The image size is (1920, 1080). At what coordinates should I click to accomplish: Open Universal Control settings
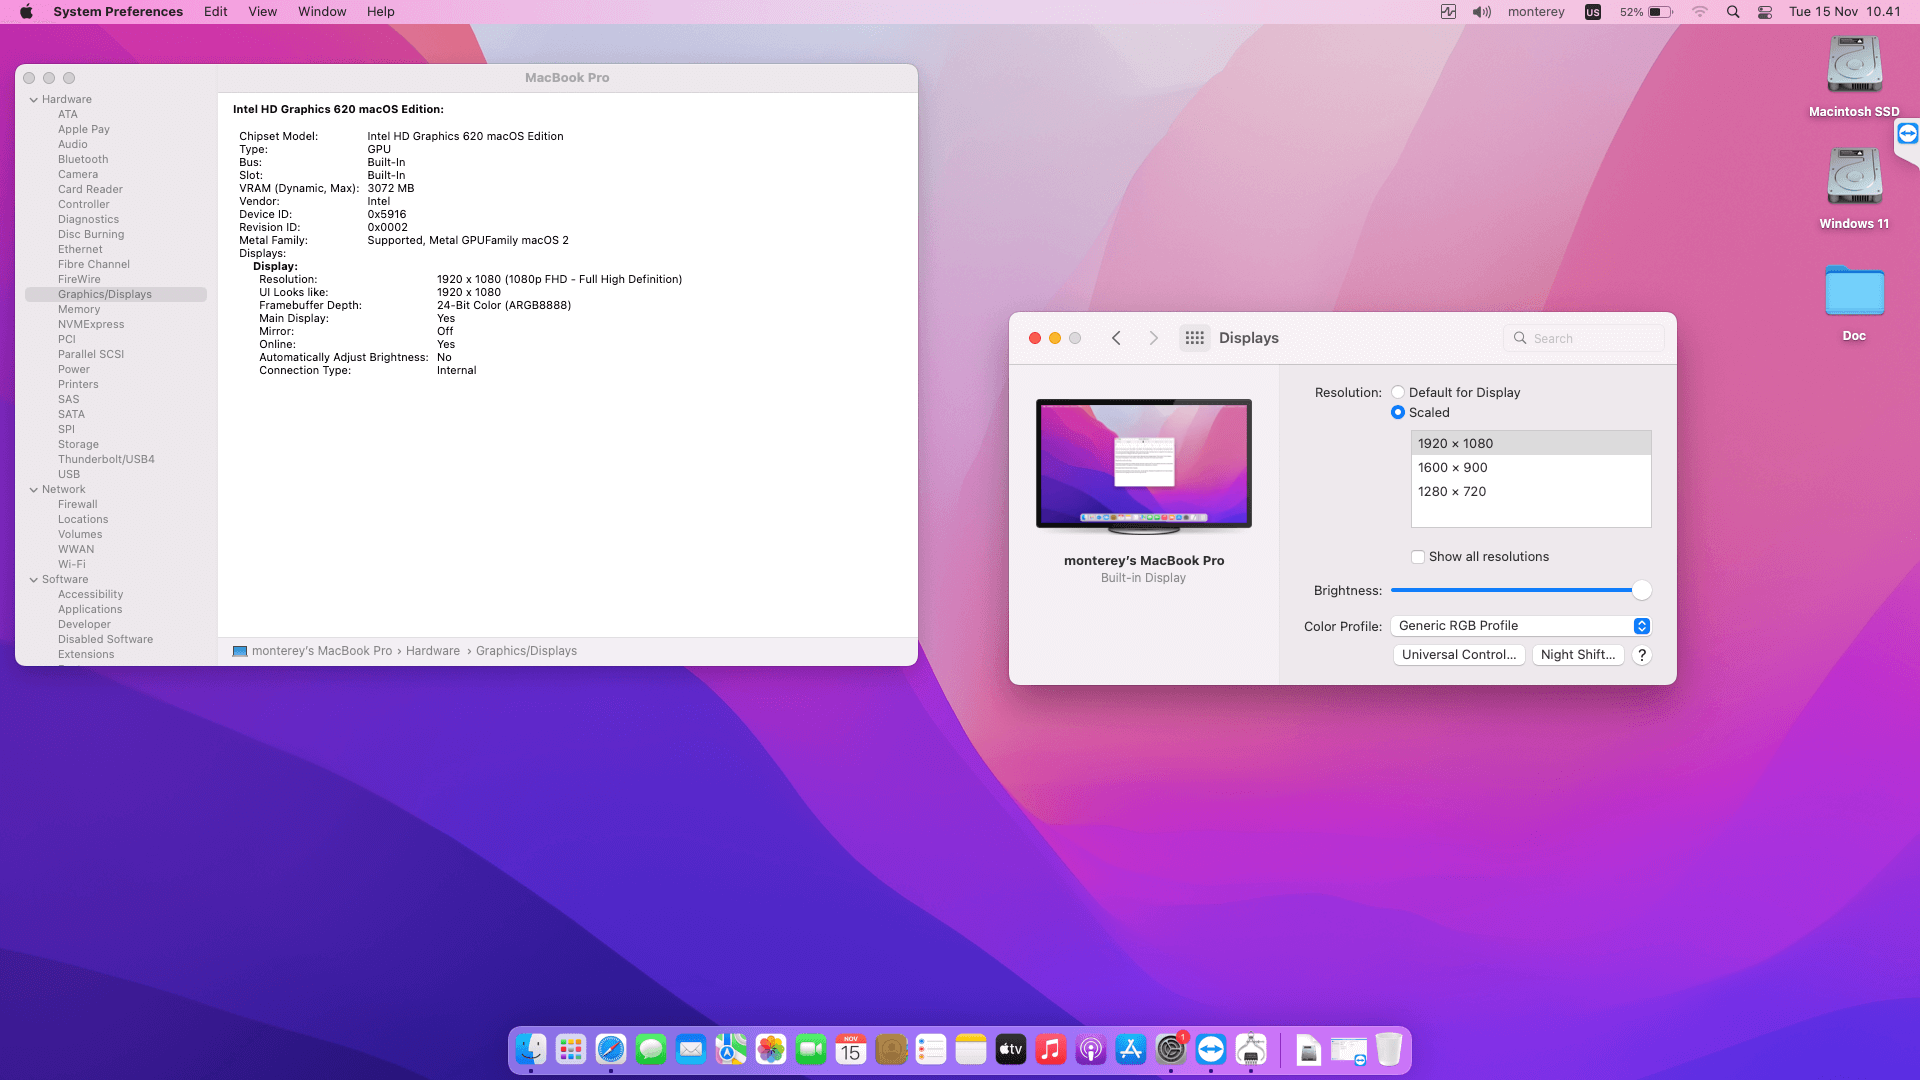tap(1459, 655)
